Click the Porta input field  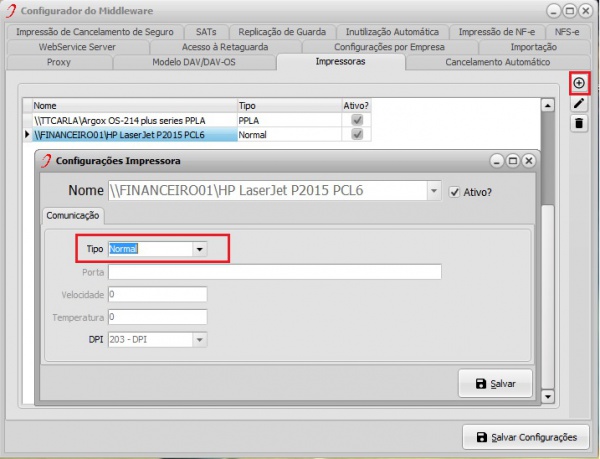pos(275,271)
